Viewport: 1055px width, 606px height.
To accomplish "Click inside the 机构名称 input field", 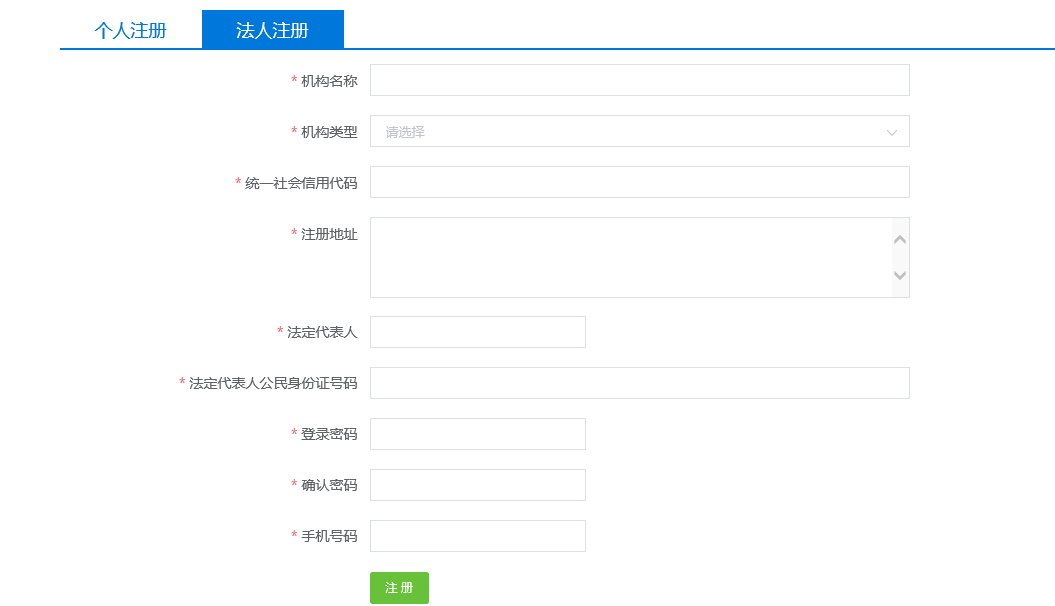I will click(x=639, y=80).
